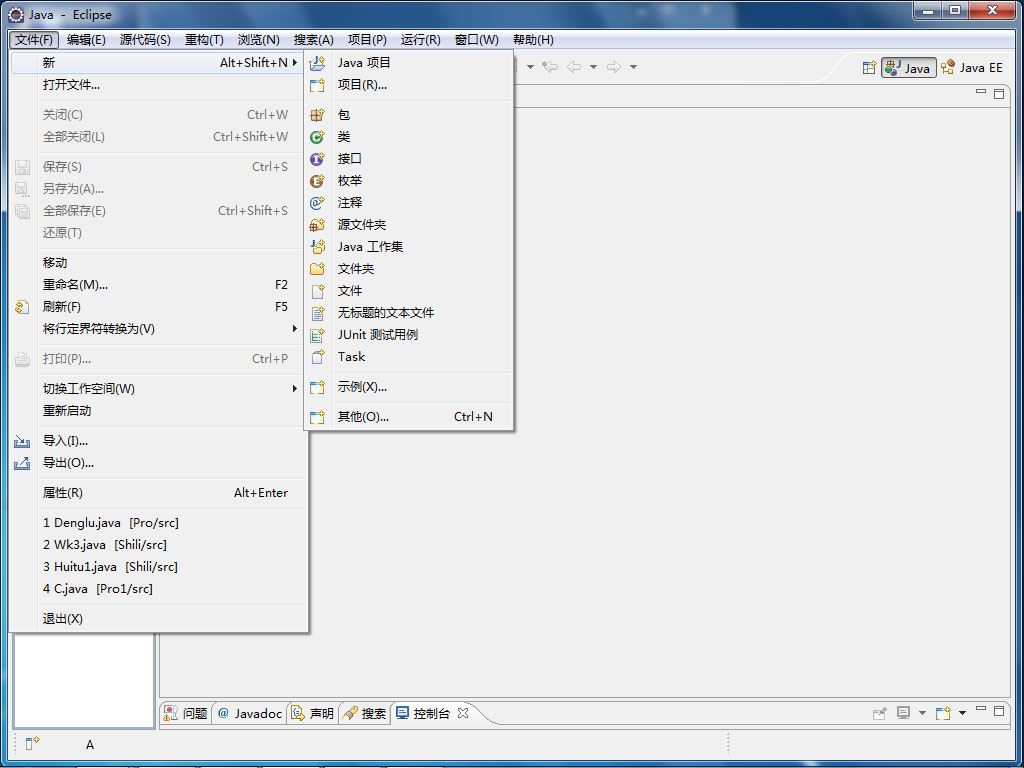The width and height of the screenshot is (1024, 768).
Task: Choose 打开文件... from File menu
Action: coord(159,85)
